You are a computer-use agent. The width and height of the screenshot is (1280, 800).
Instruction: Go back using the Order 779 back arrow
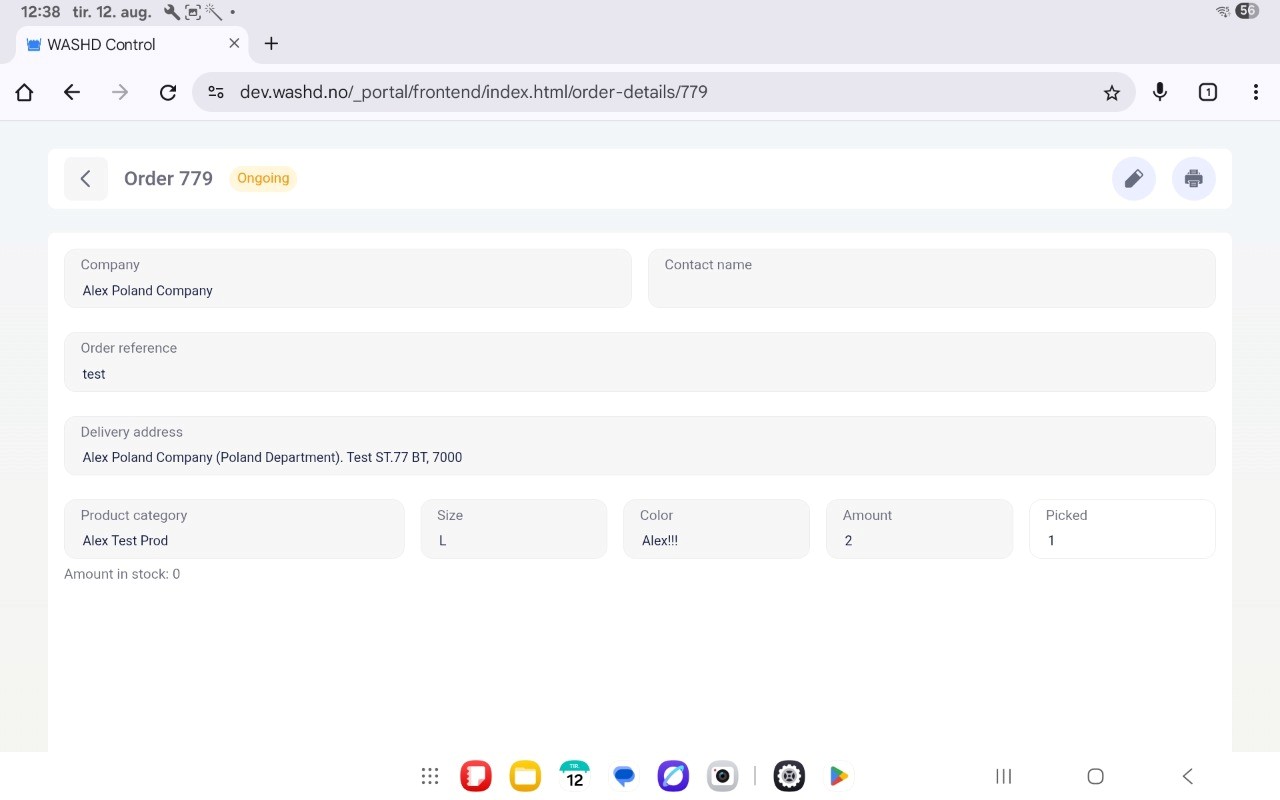click(x=86, y=179)
